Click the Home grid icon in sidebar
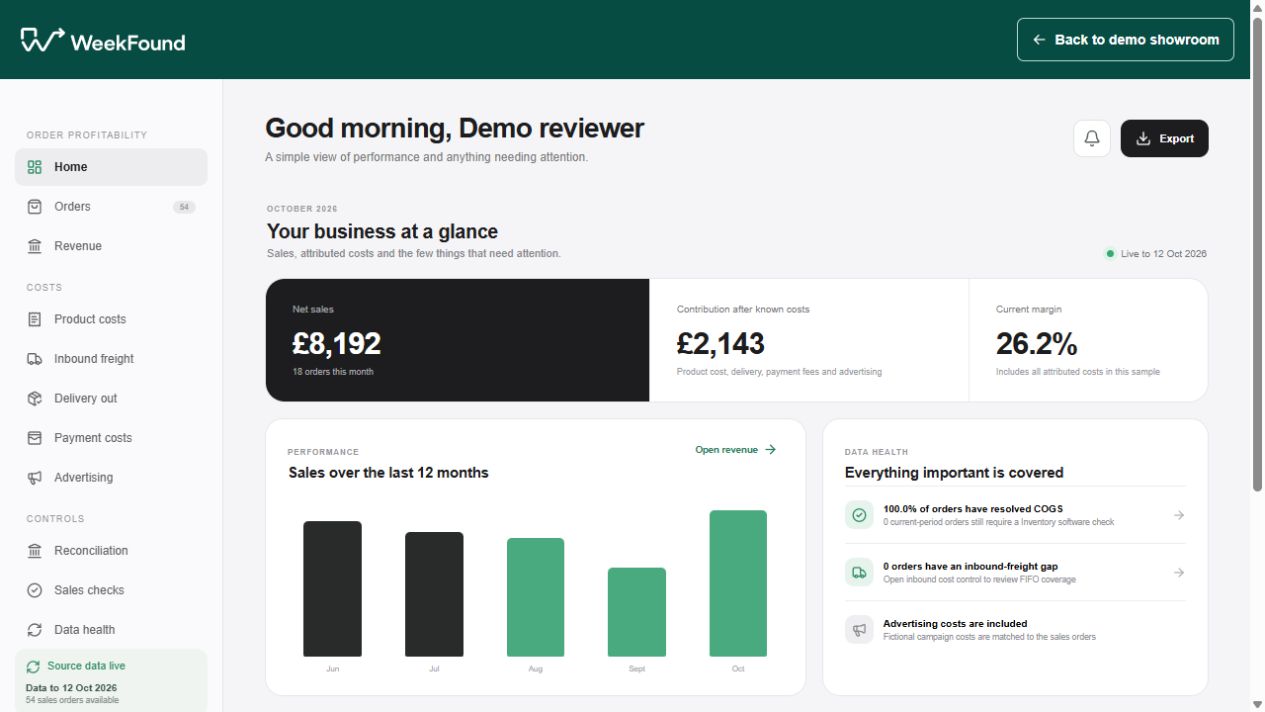This screenshot has height=712, width=1265. point(35,167)
